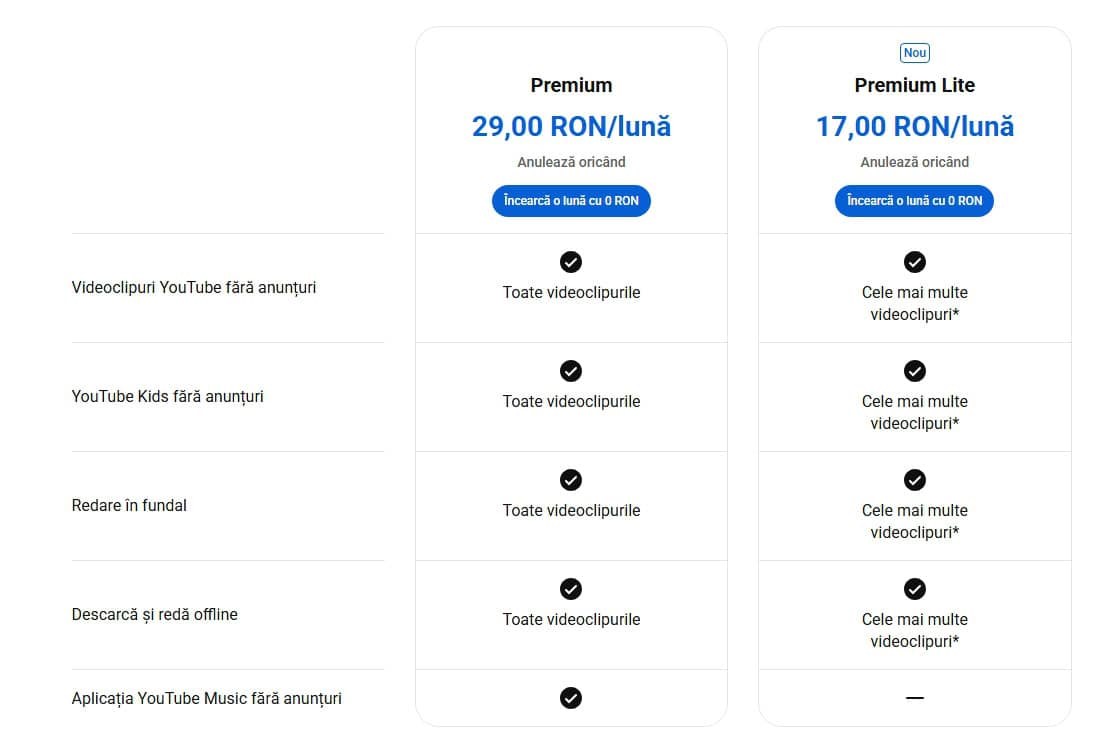The image size is (1119, 750).
Task: Select the Premium Lite plan heading
Action: 914,85
